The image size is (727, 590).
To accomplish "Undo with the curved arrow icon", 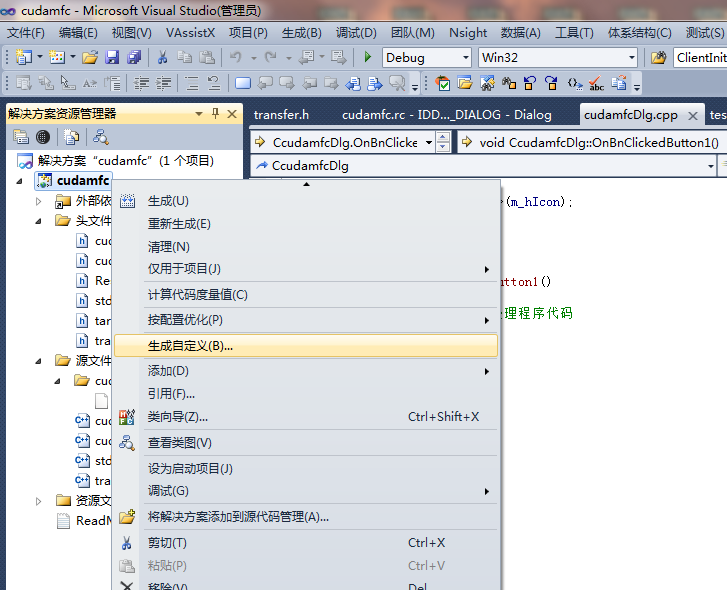I will point(236,57).
